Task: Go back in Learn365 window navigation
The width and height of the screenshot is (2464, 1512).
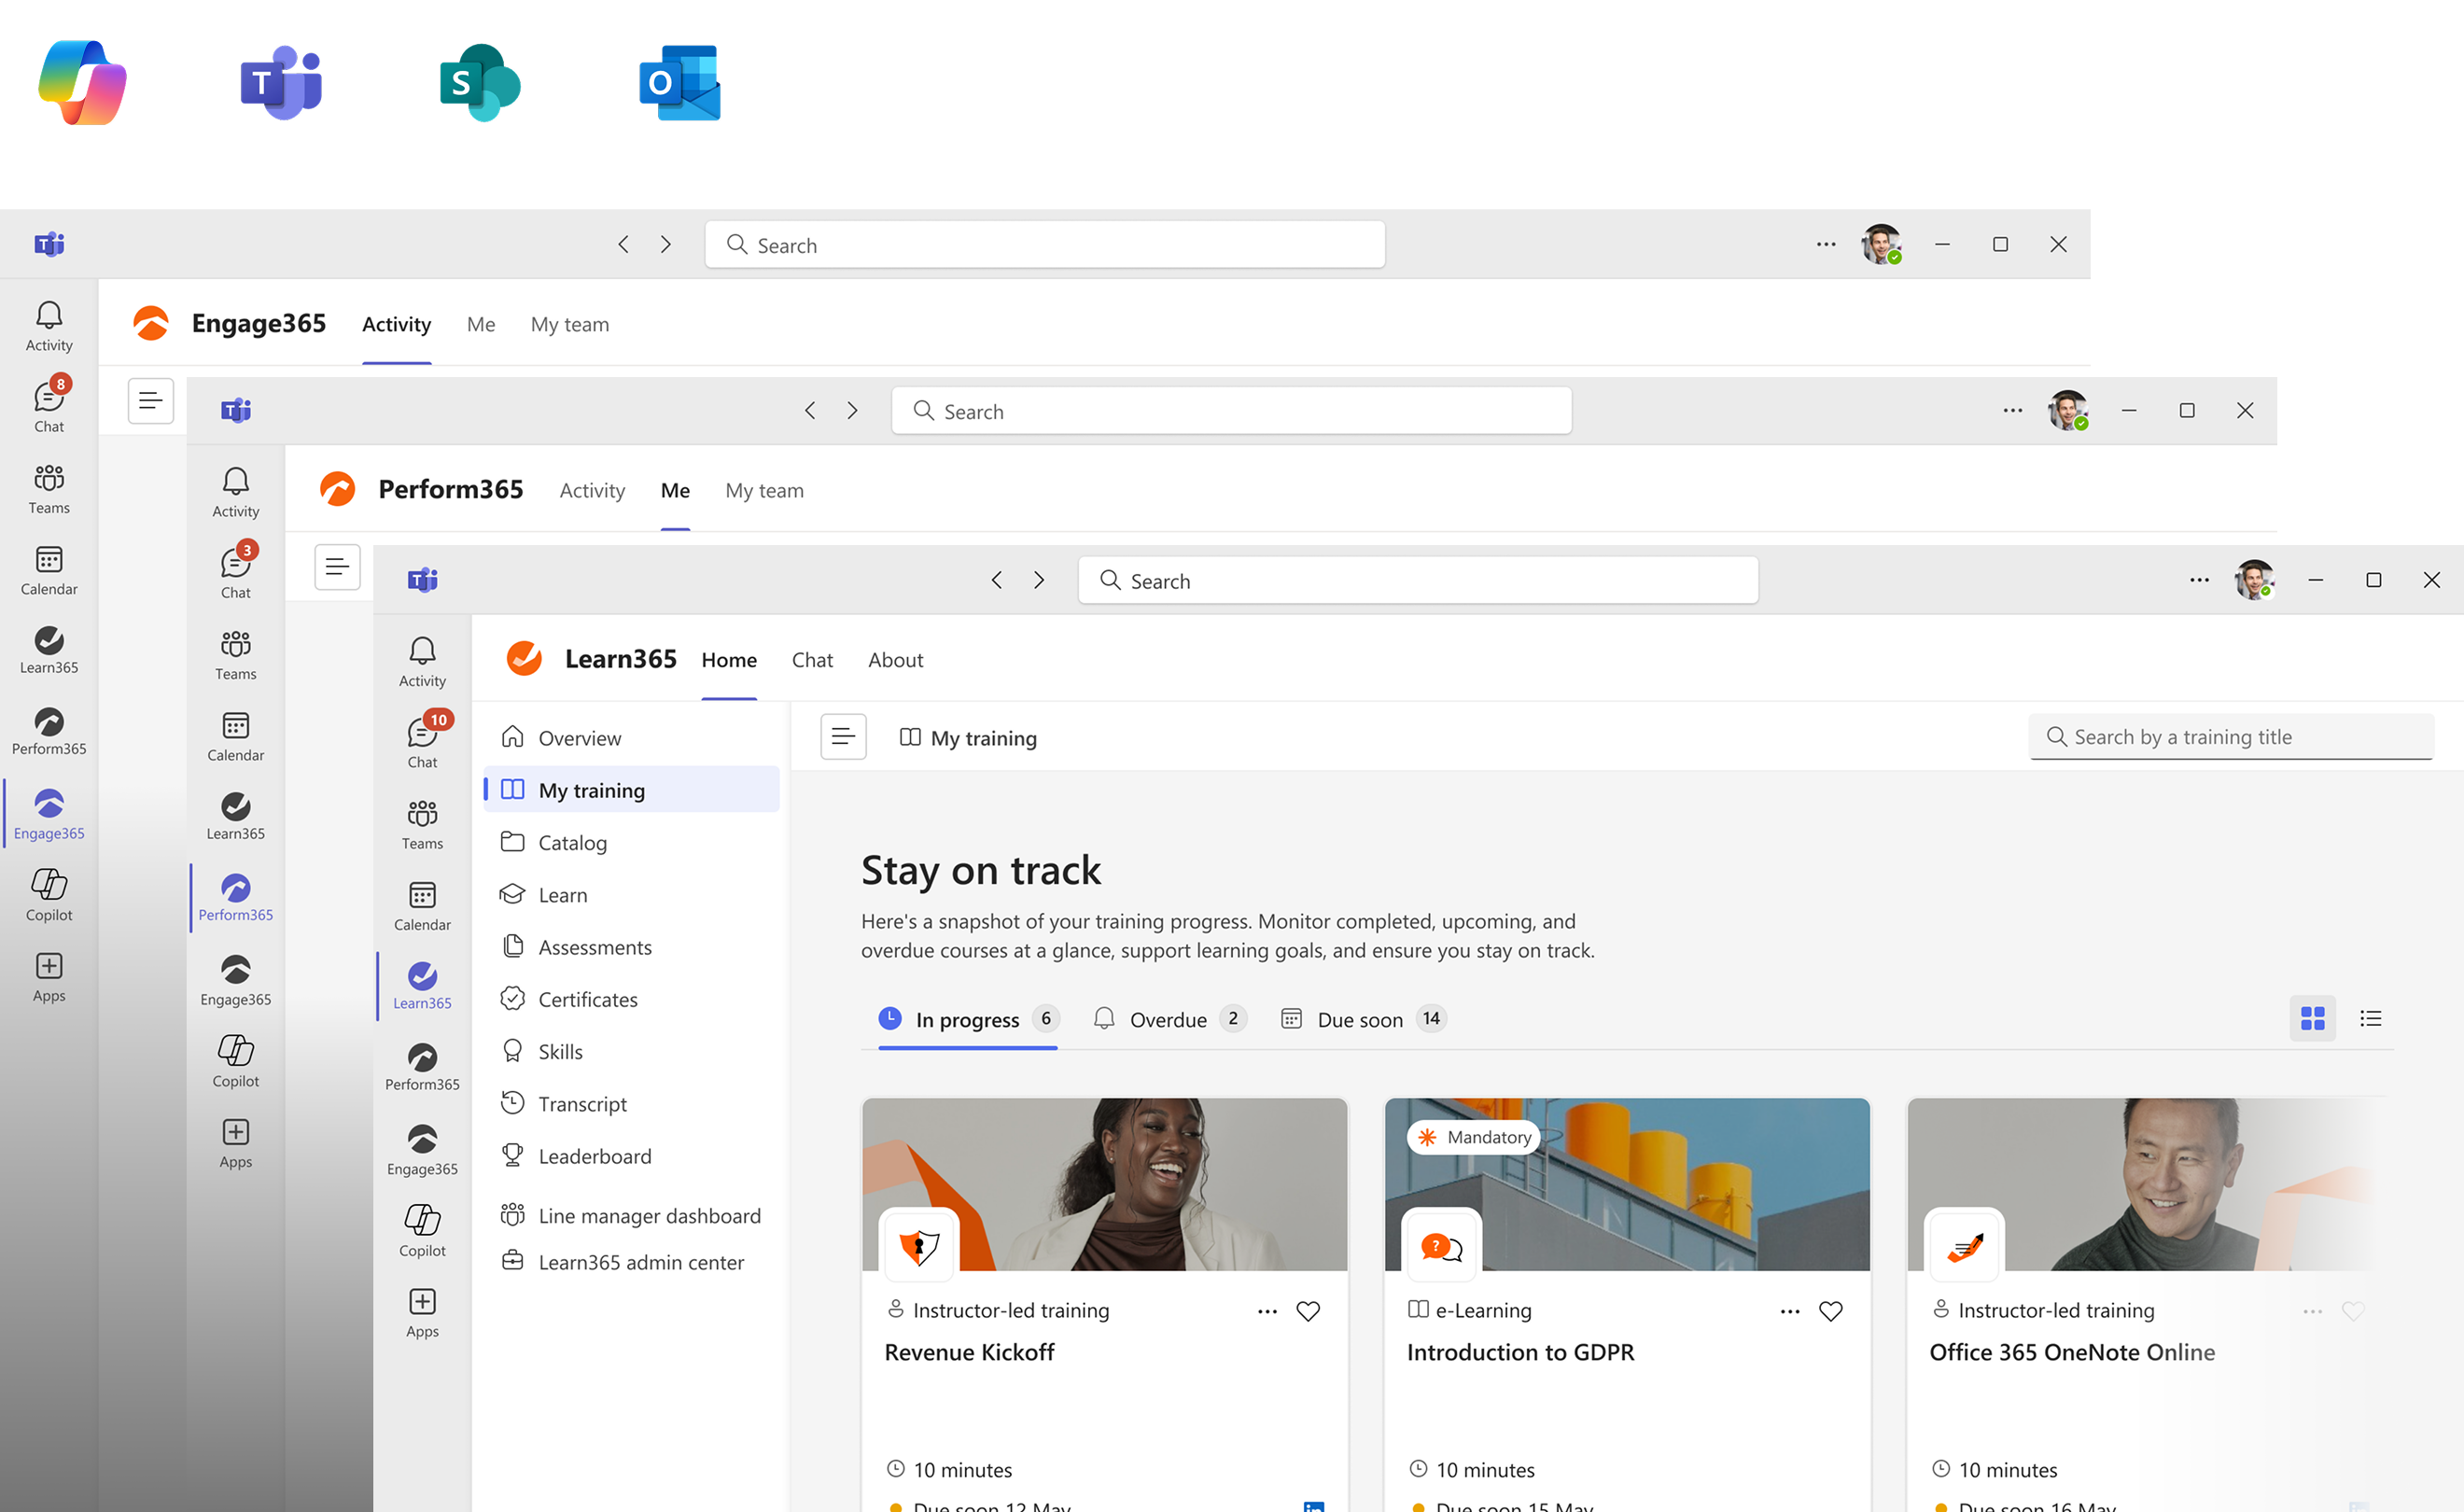Action: pos(996,580)
